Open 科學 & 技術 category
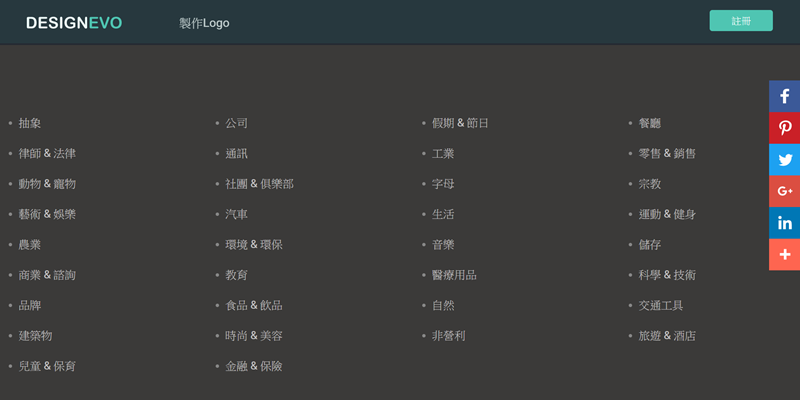 pyautogui.click(x=667, y=275)
